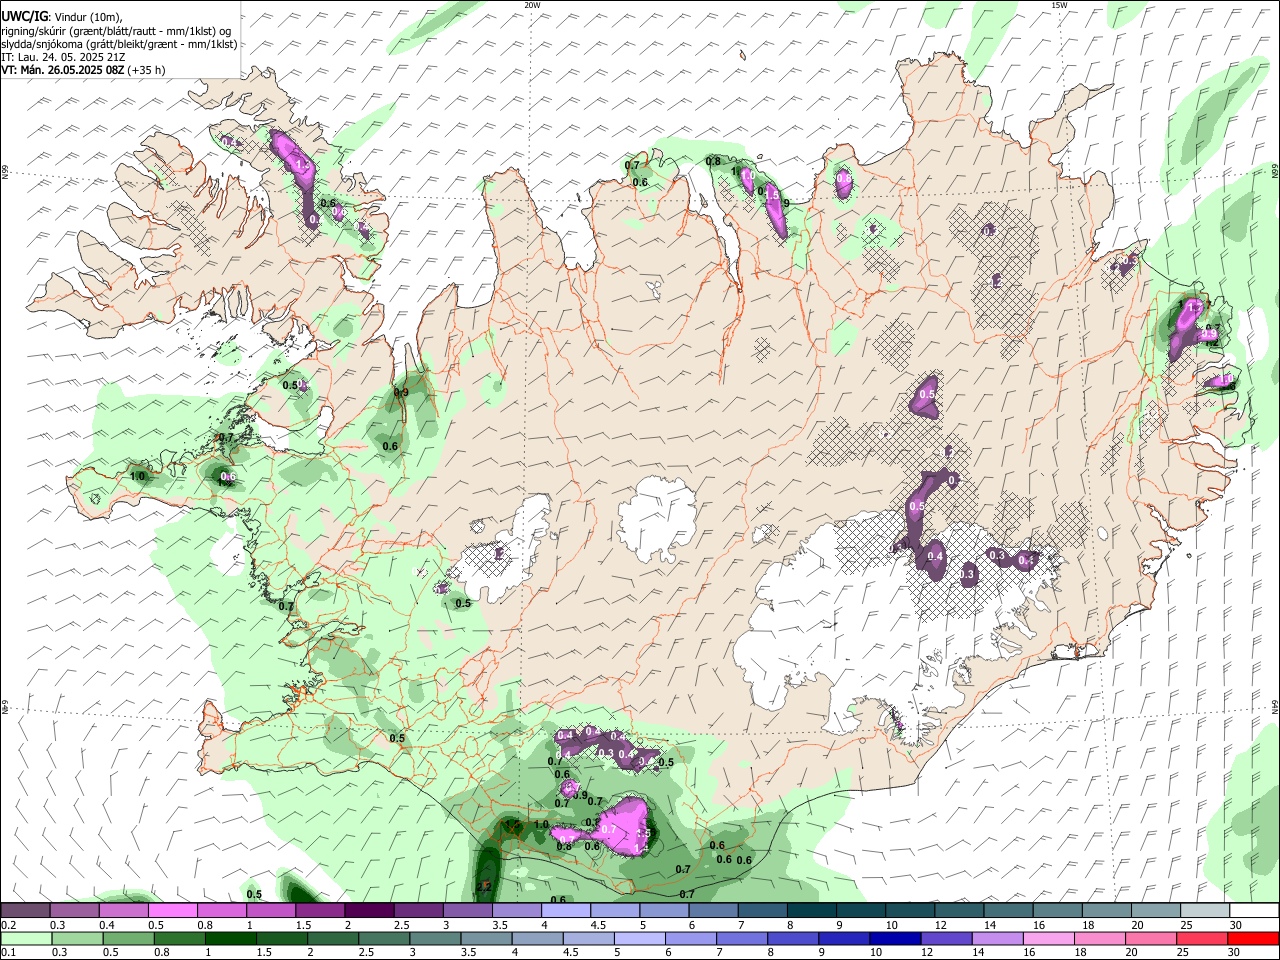Image resolution: width=1280 pixels, height=960 pixels.
Task: Select the medium green 0.5–0.8 swatch in the bottom legend row
Action: (129, 939)
